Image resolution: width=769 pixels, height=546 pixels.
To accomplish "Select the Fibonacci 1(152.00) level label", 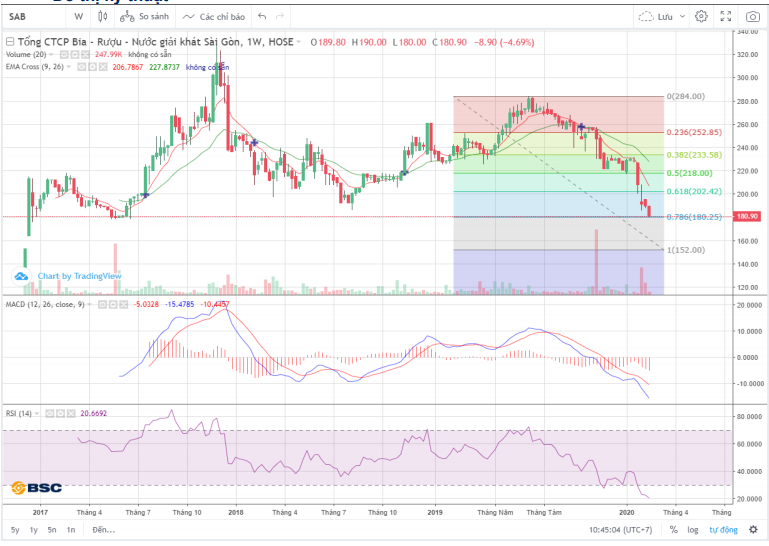I will coord(686,250).
